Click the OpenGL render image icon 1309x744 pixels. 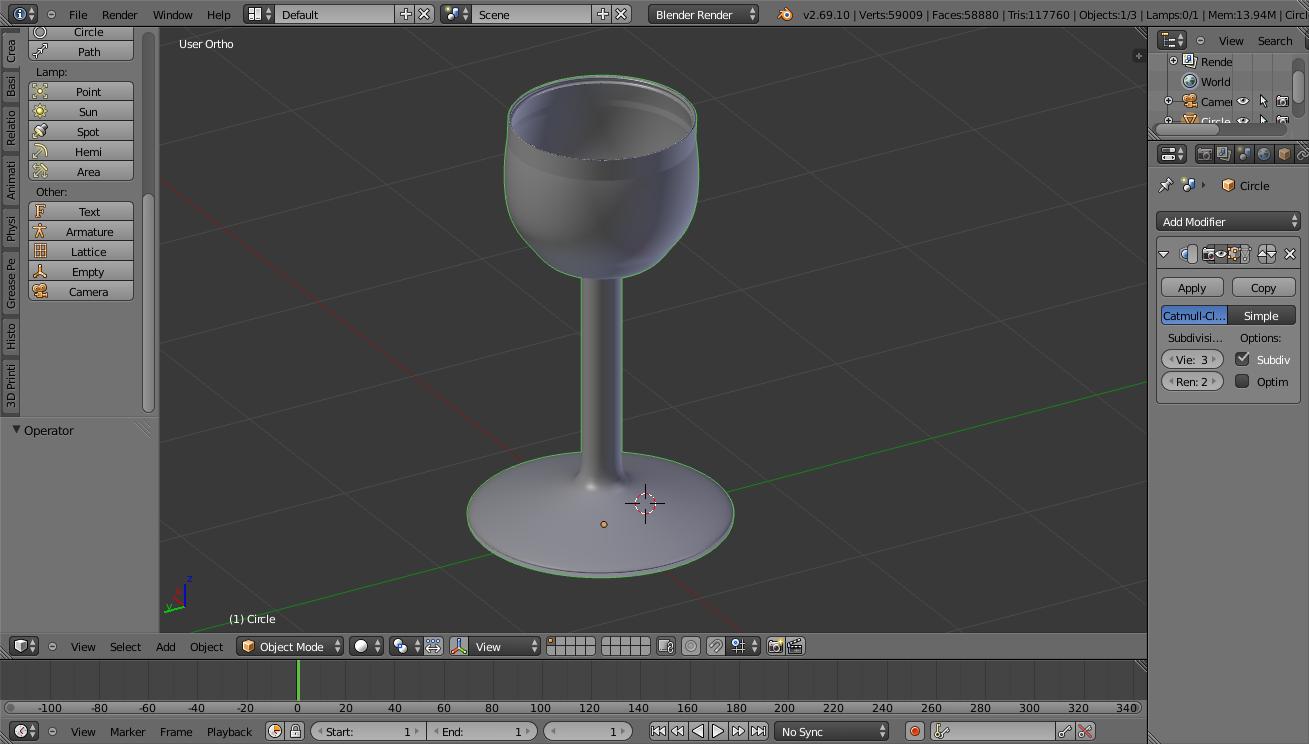775,647
